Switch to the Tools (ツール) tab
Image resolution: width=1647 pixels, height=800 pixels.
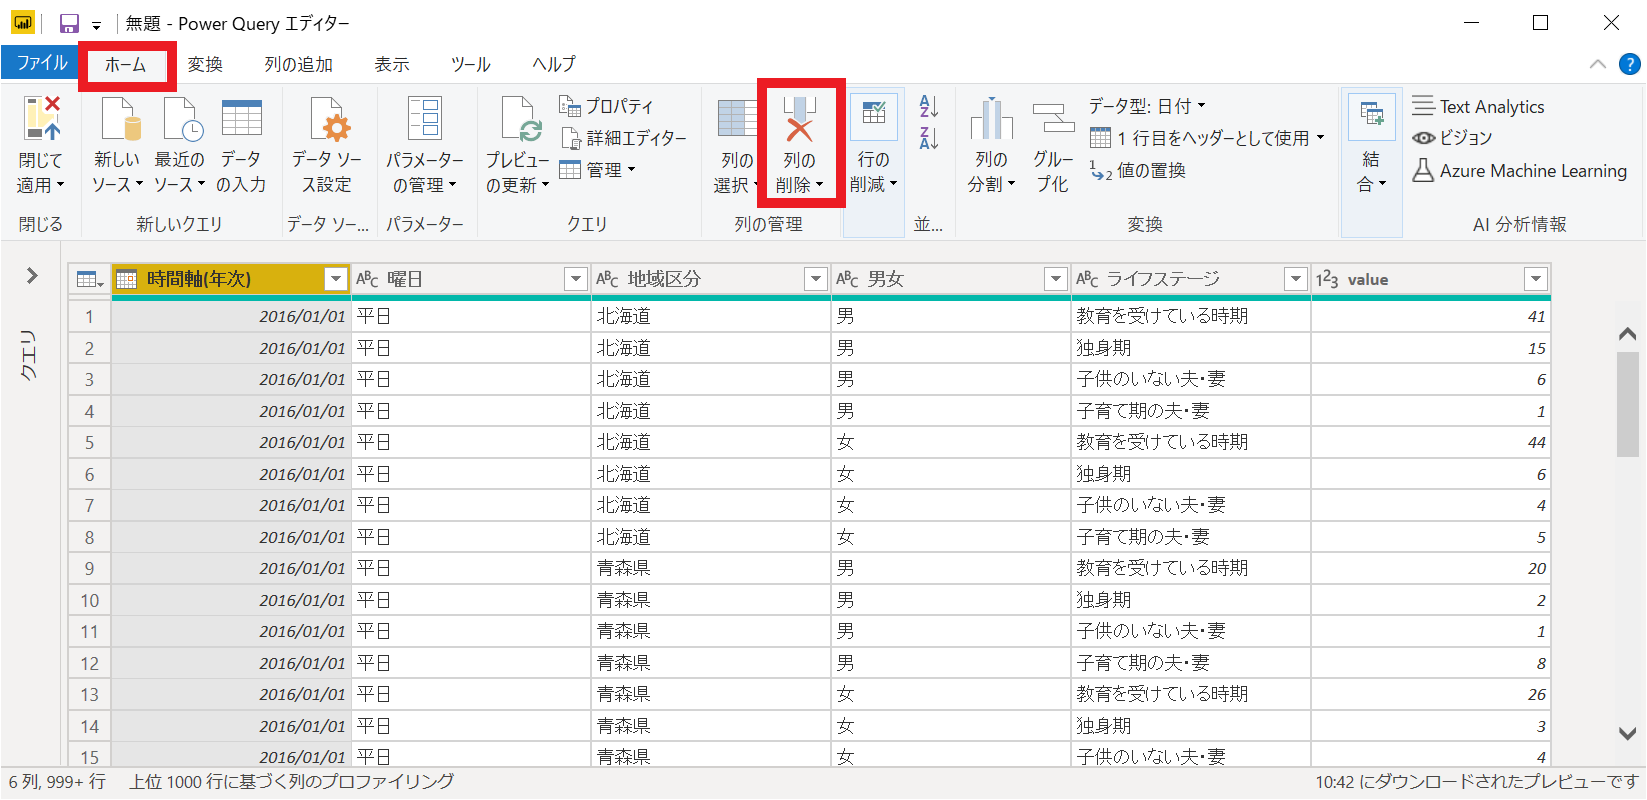point(470,65)
